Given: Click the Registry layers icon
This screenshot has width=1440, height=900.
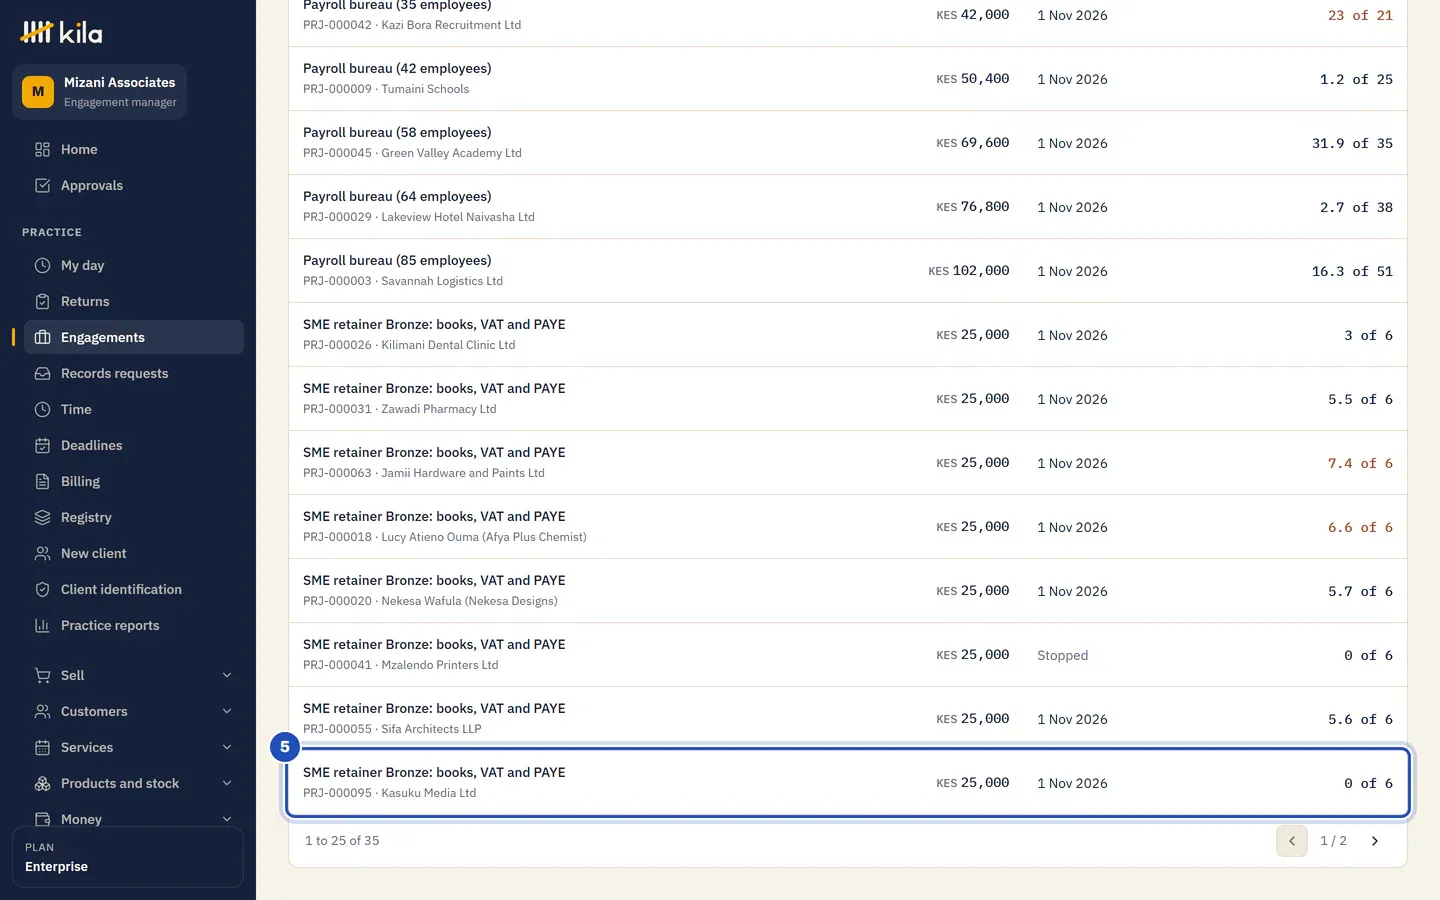Looking at the screenshot, I should (x=42, y=518).
